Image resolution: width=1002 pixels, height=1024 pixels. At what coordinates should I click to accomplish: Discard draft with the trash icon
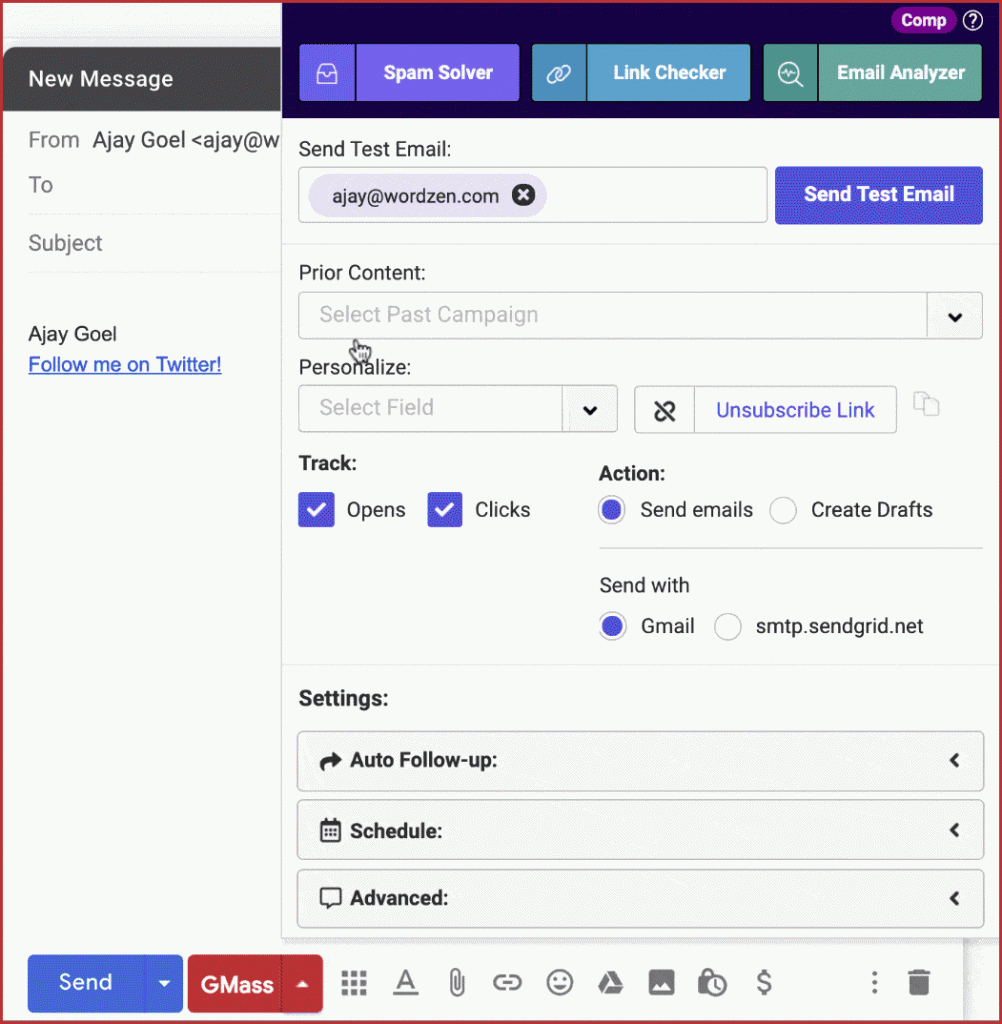click(x=918, y=983)
